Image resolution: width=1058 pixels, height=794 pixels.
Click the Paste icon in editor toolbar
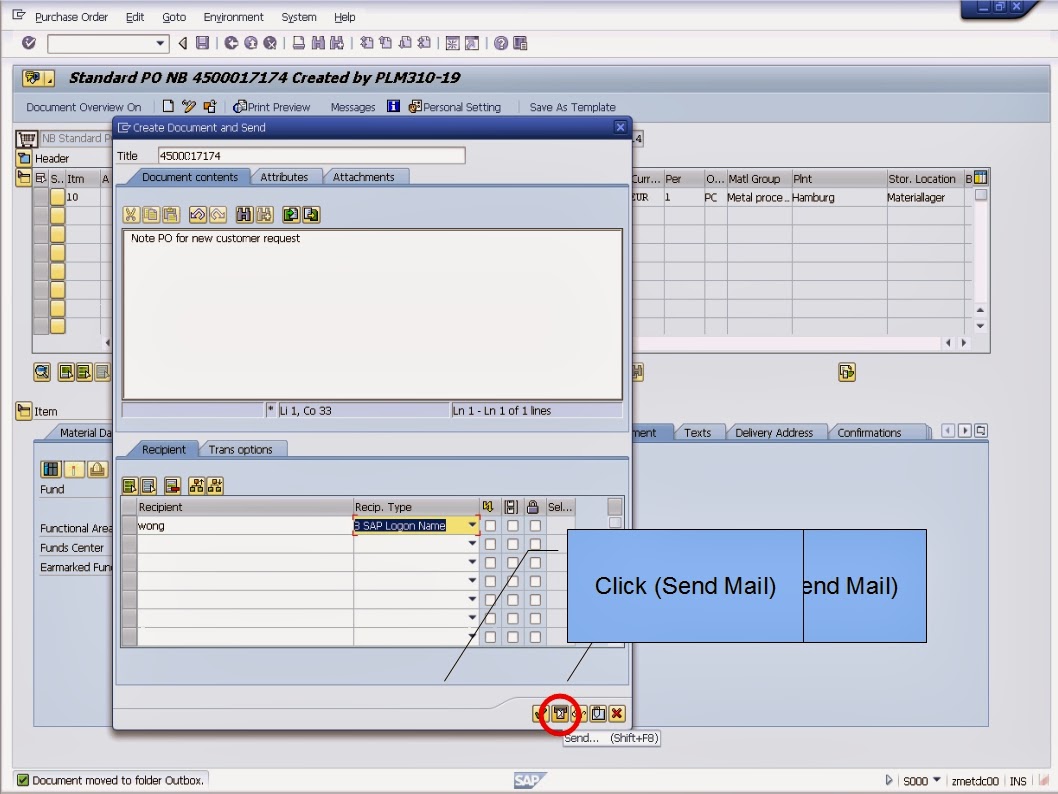[x=171, y=215]
